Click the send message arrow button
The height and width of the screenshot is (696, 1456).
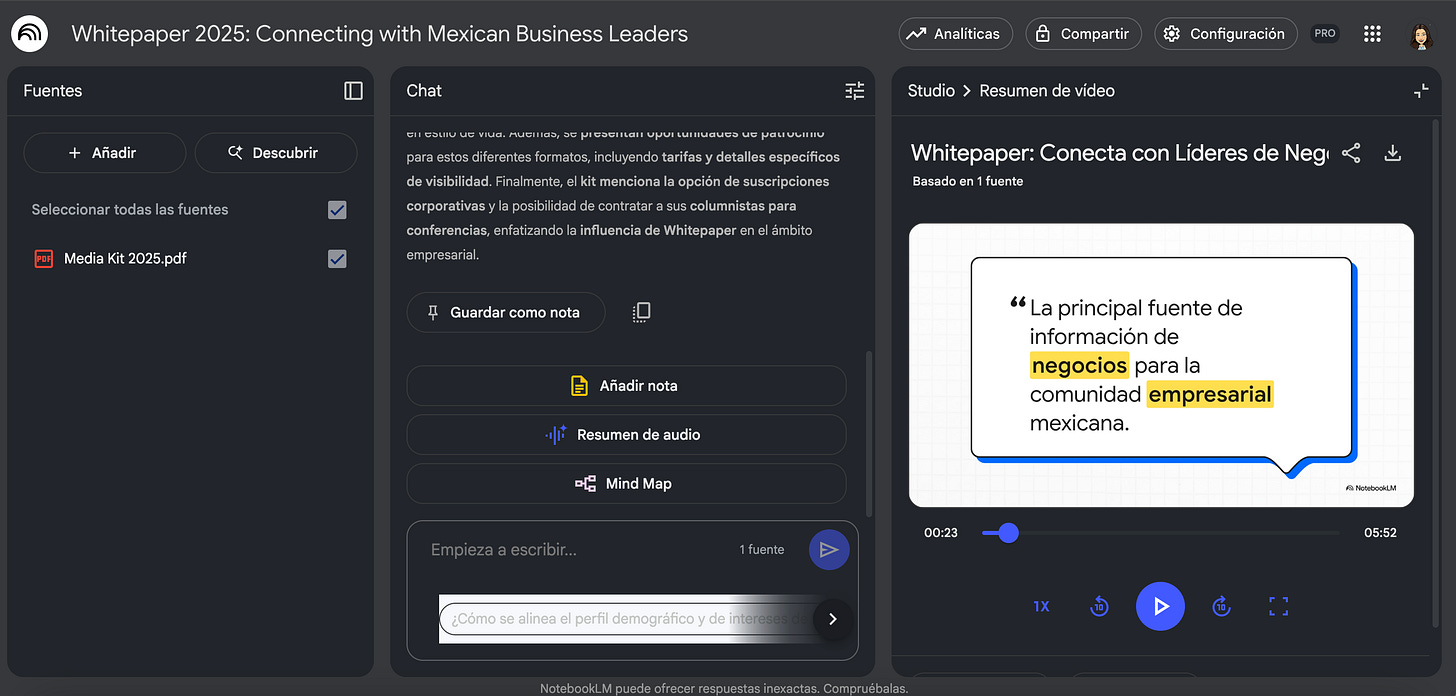[x=829, y=550]
